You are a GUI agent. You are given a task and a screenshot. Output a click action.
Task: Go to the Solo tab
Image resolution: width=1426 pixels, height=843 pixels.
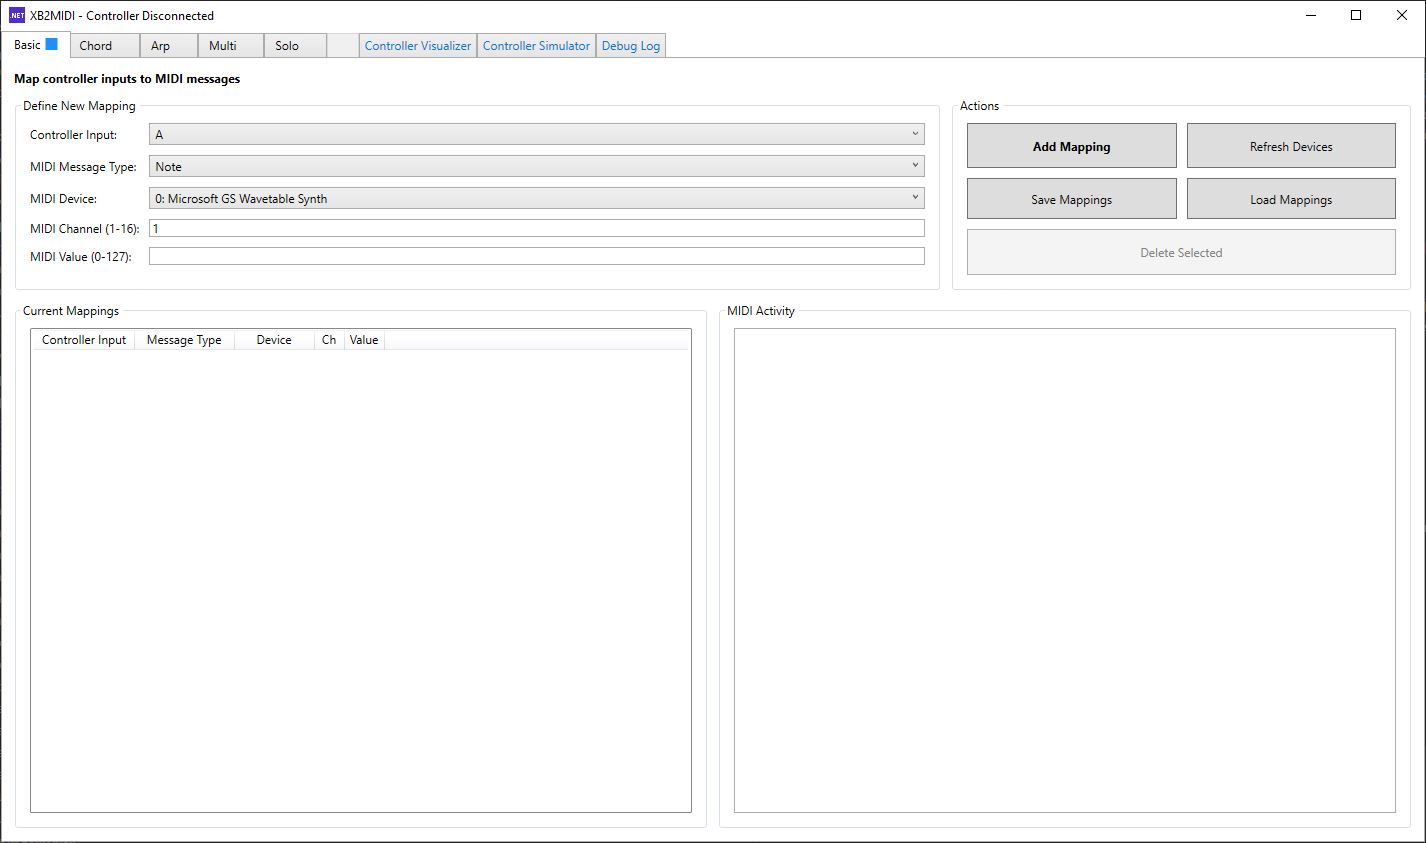287,46
